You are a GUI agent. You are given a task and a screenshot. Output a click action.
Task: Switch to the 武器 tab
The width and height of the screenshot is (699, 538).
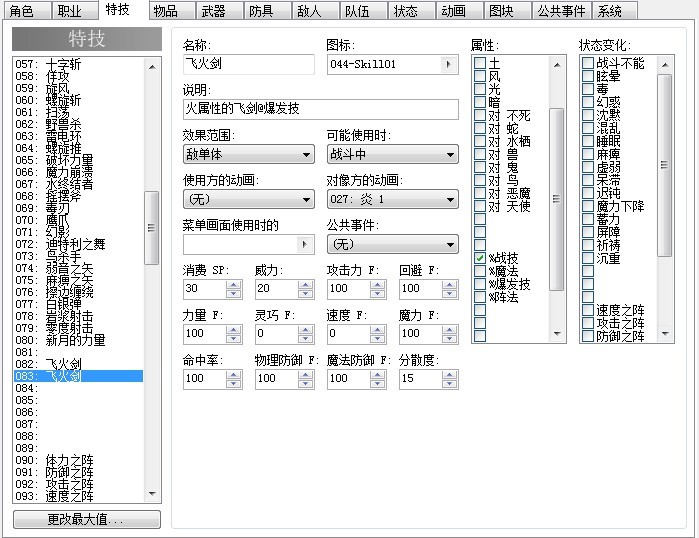[220, 11]
